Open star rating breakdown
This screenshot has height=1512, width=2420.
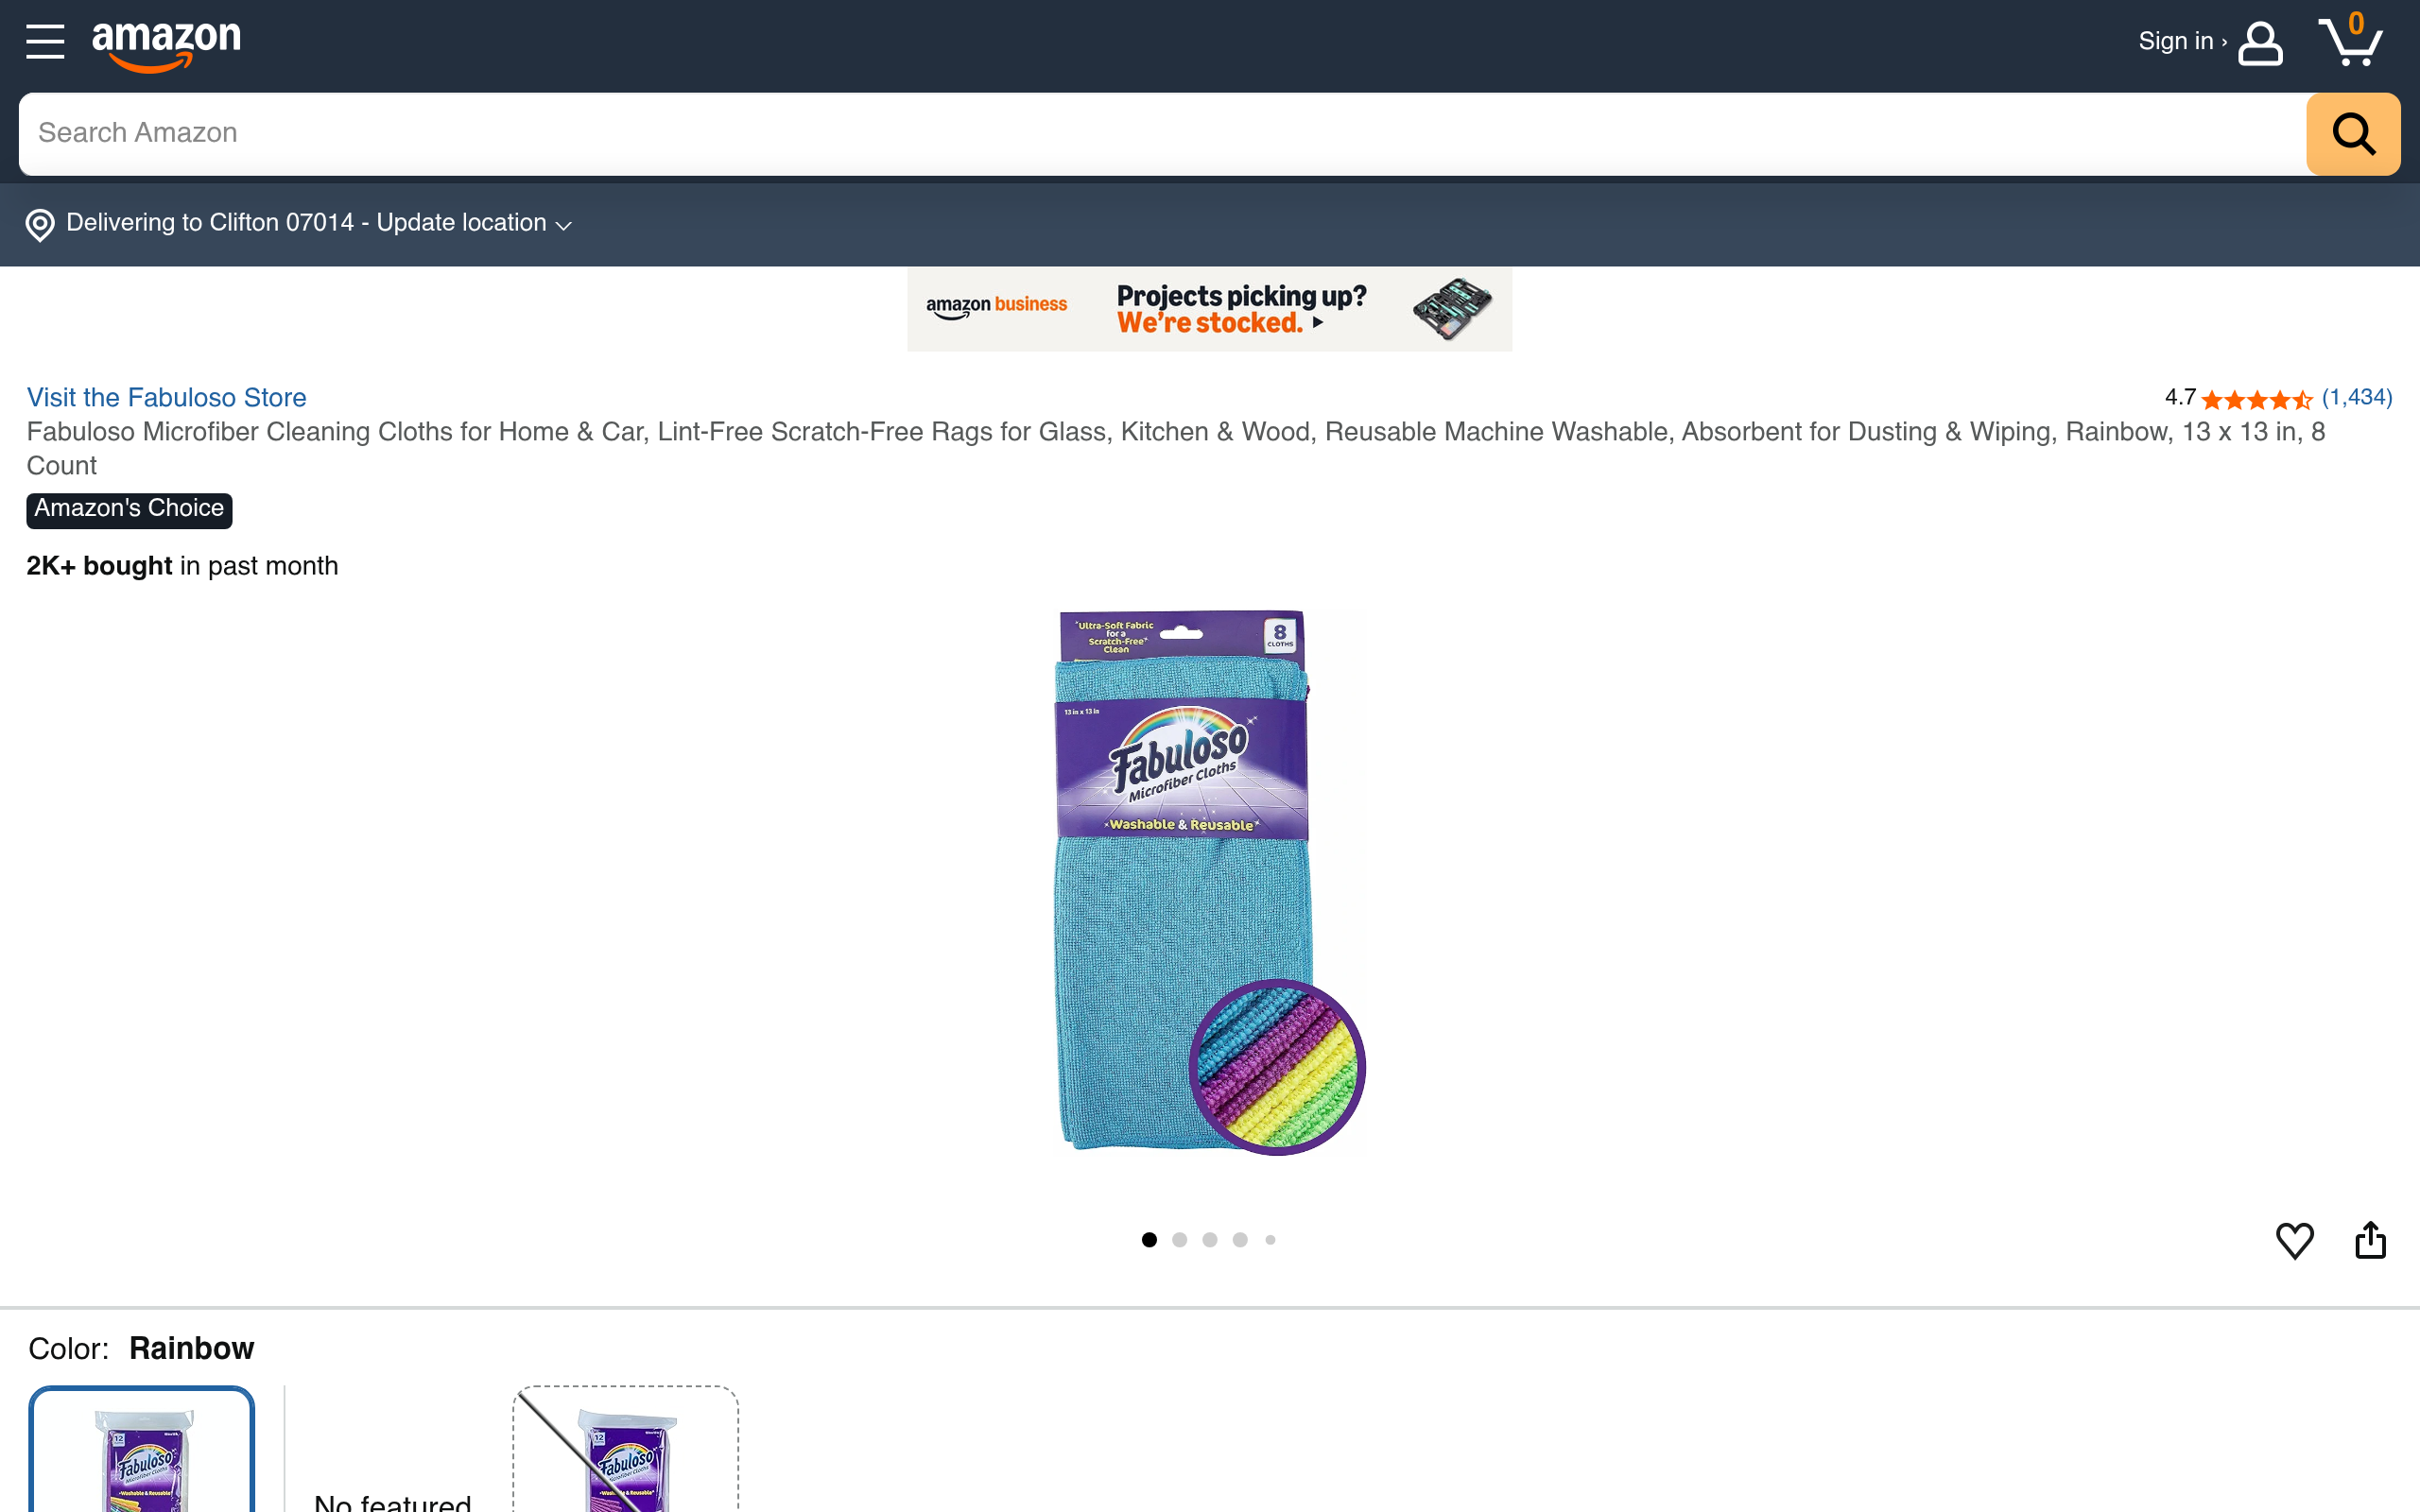(2257, 399)
